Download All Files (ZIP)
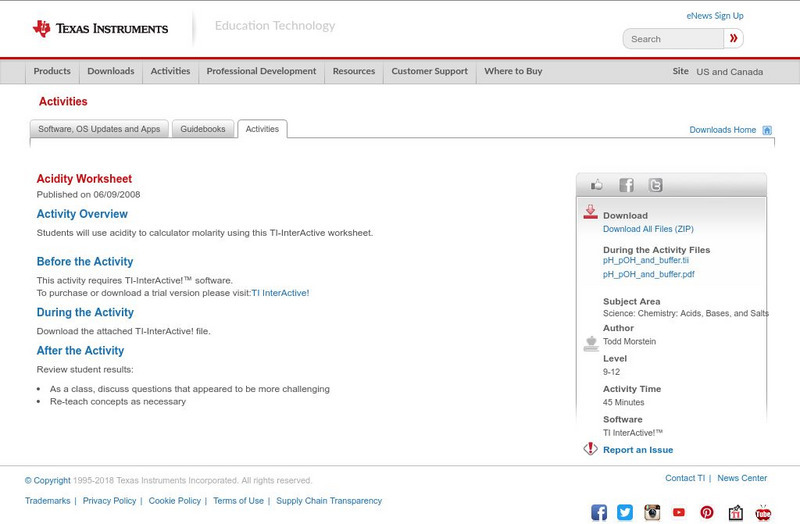Screen dimensions: 800x524 click(648, 229)
